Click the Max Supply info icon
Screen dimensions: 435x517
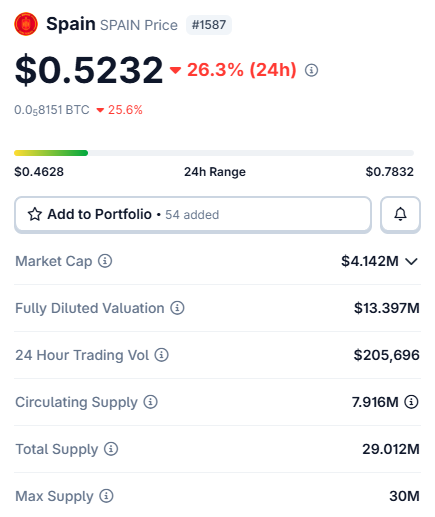click(106, 496)
